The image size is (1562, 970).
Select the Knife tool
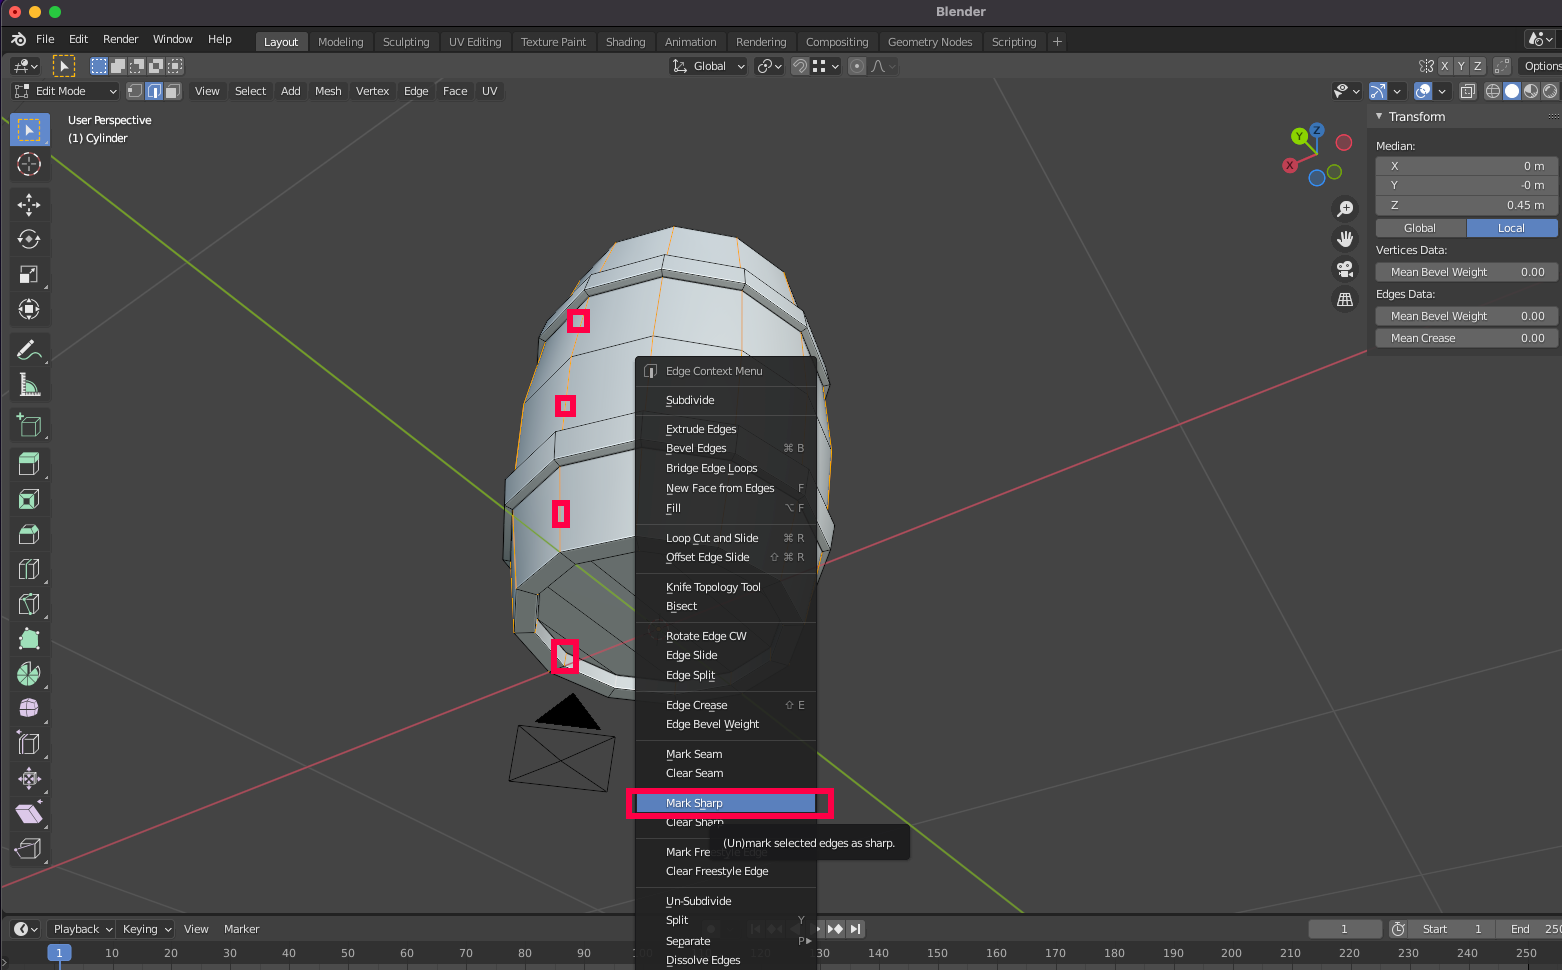point(29,604)
